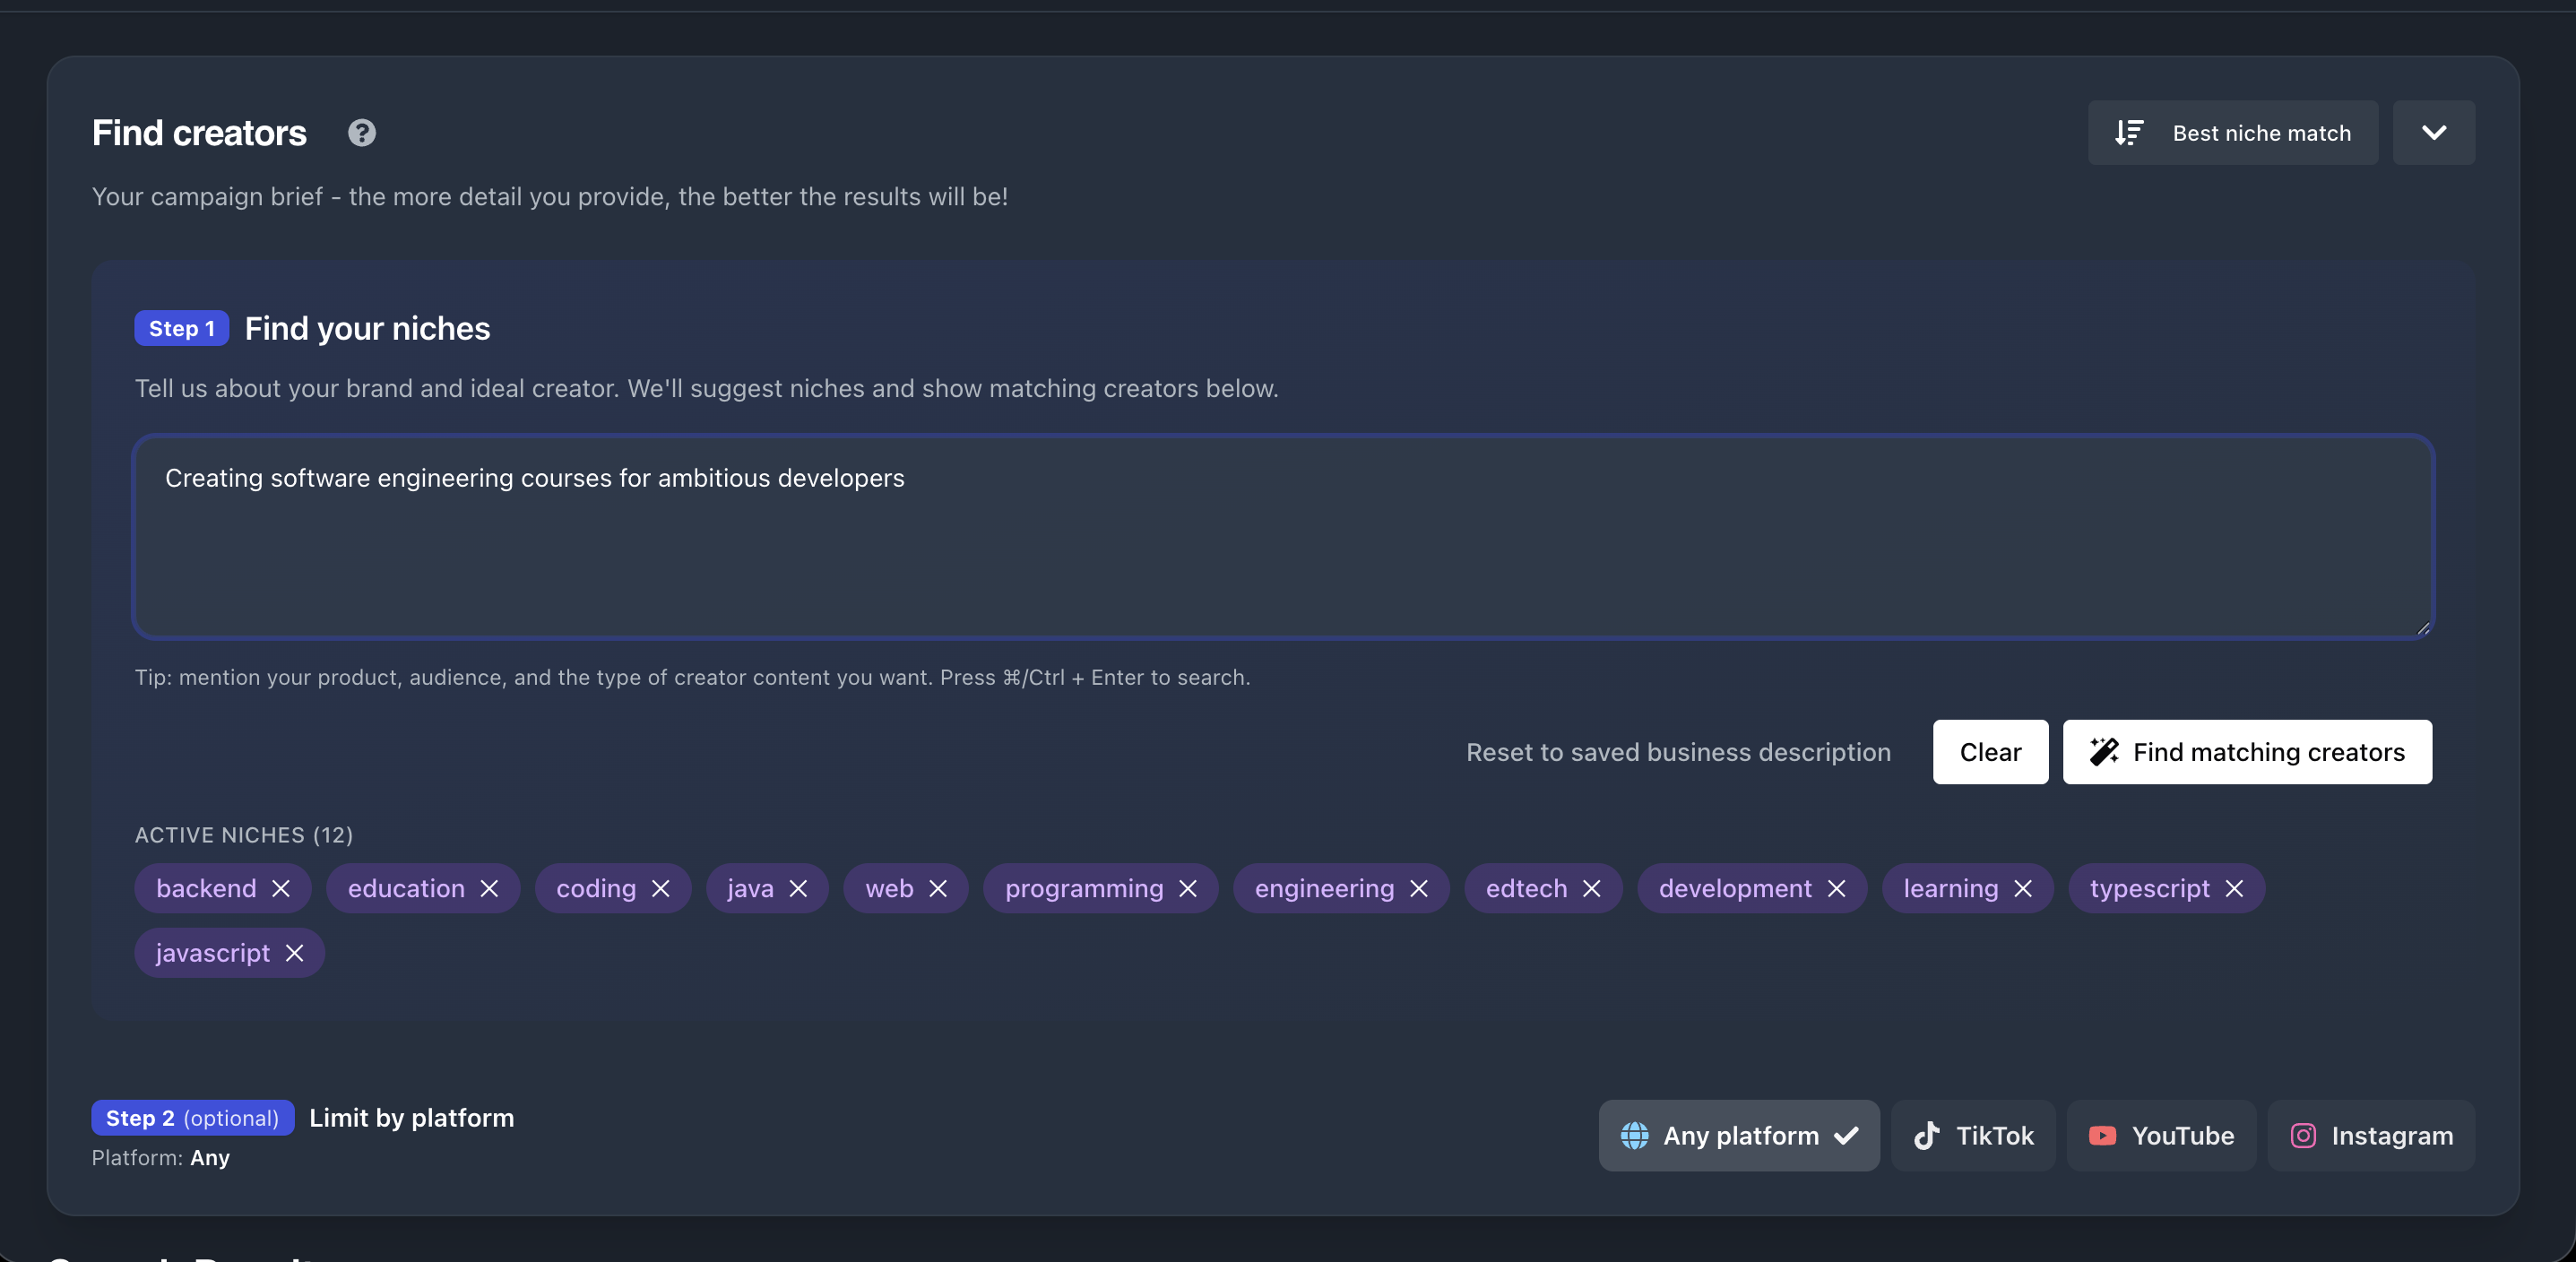2576x1262 pixels.
Task: Remove the typescript niche tag
Action: tap(2235, 888)
